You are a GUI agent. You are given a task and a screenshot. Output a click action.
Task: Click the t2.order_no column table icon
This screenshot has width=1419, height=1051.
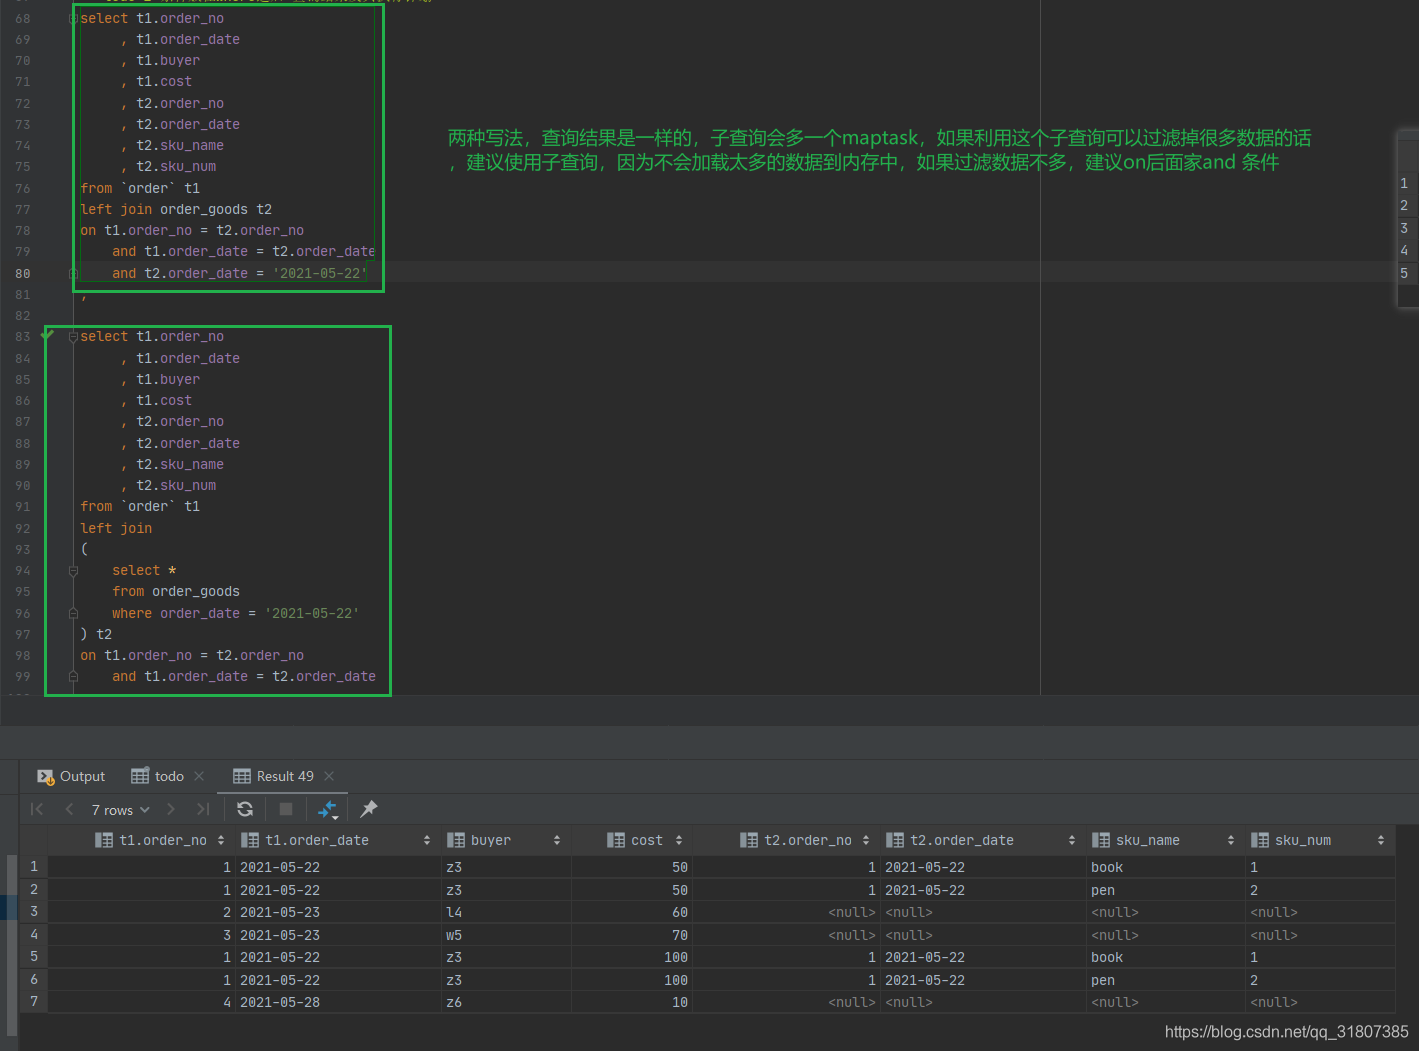point(749,840)
